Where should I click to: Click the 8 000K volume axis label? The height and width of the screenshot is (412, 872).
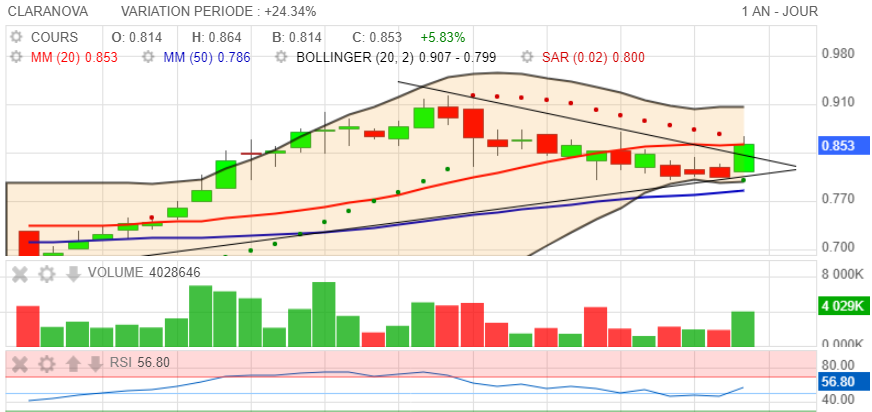845,275
